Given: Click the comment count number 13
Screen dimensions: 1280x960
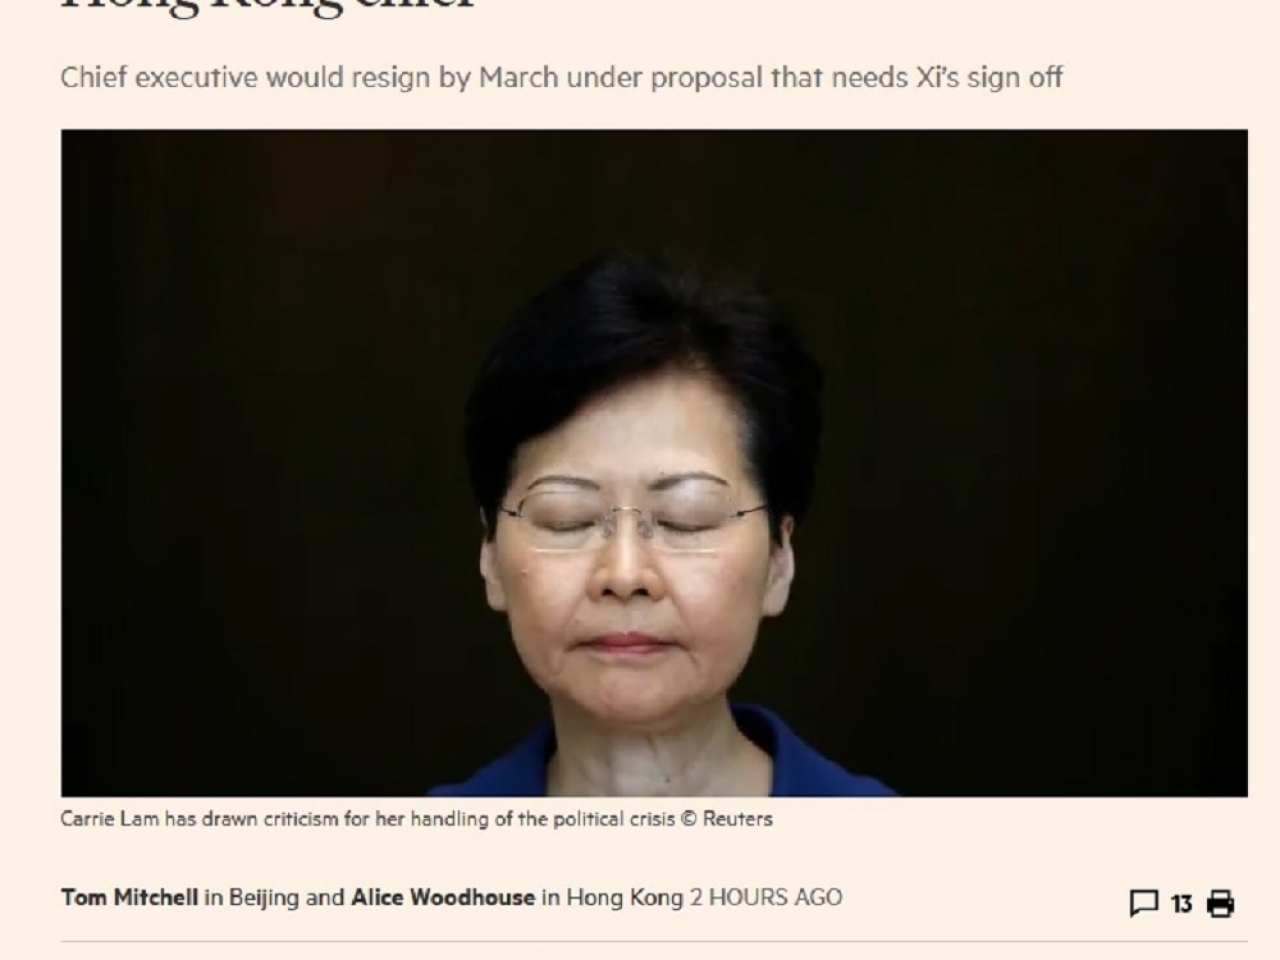Looking at the screenshot, I should (1181, 904).
